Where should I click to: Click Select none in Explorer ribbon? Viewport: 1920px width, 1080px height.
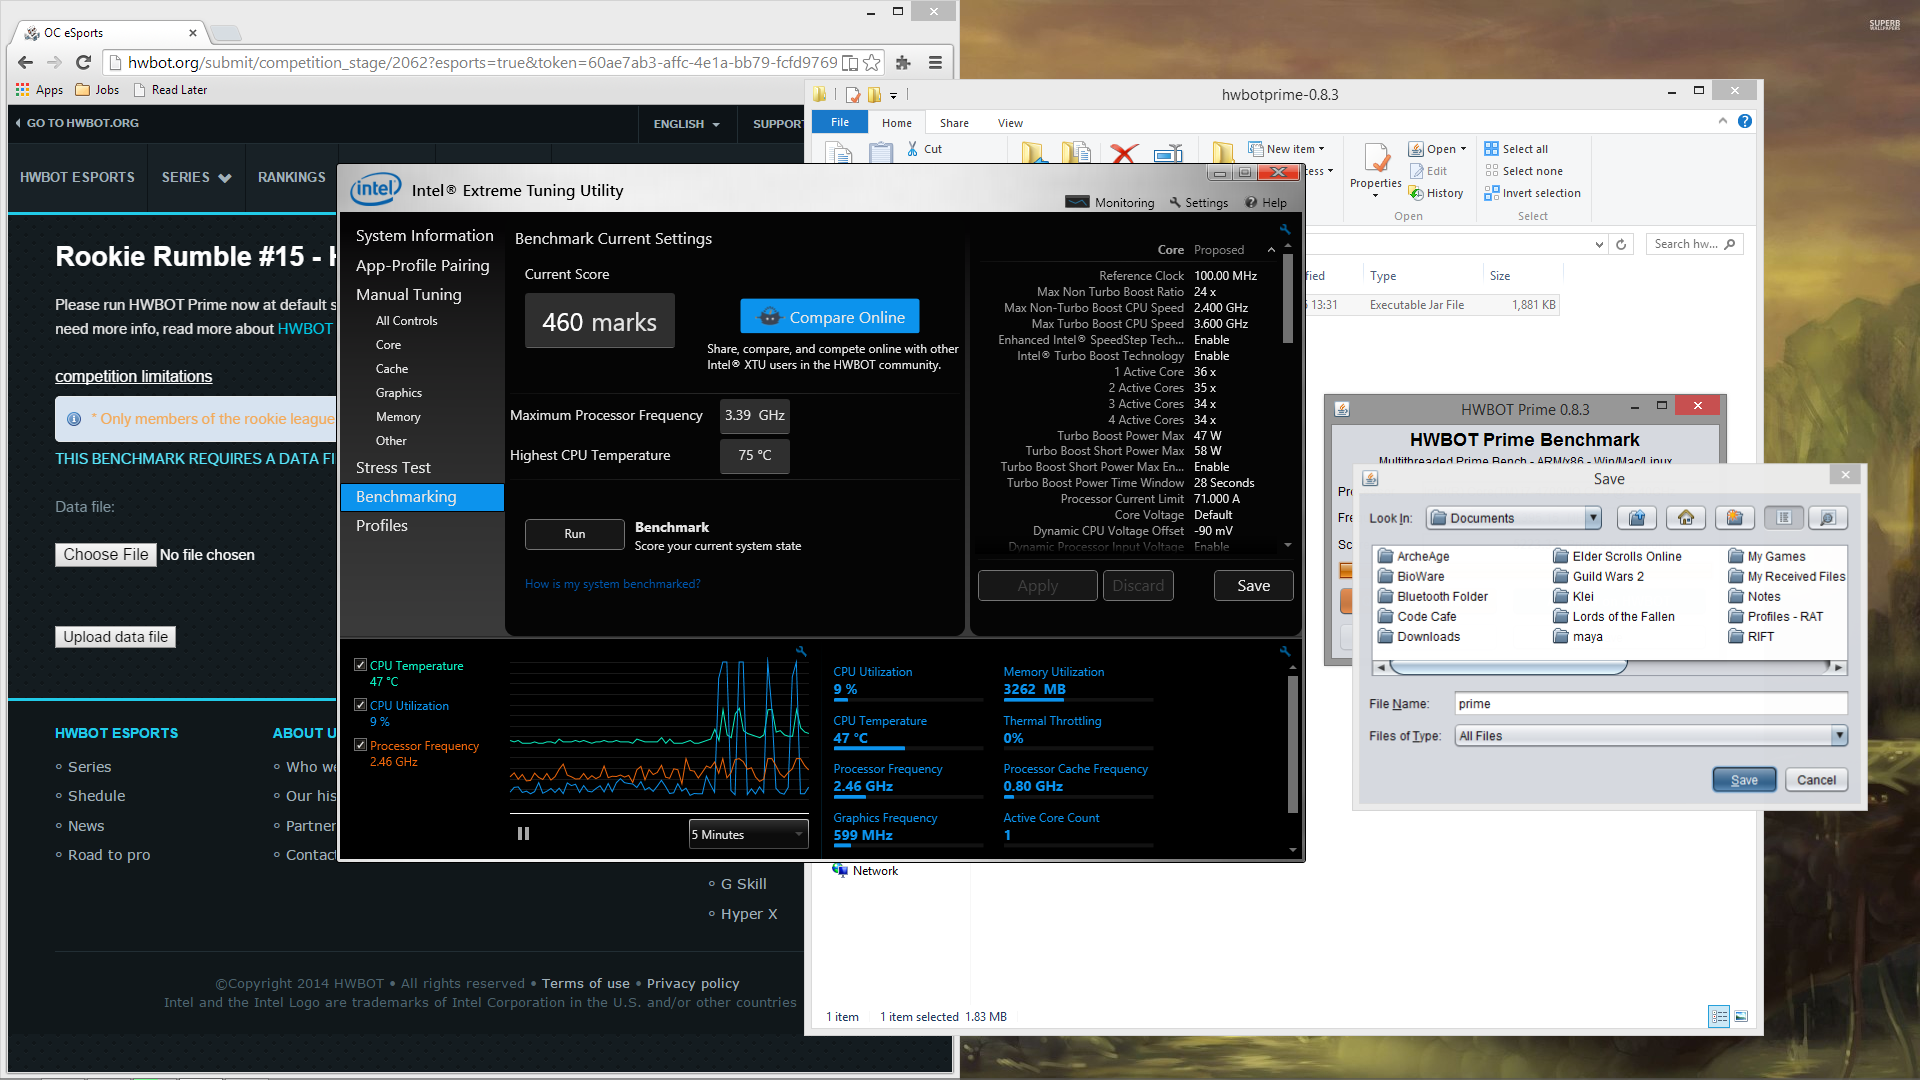click(1524, 171)
